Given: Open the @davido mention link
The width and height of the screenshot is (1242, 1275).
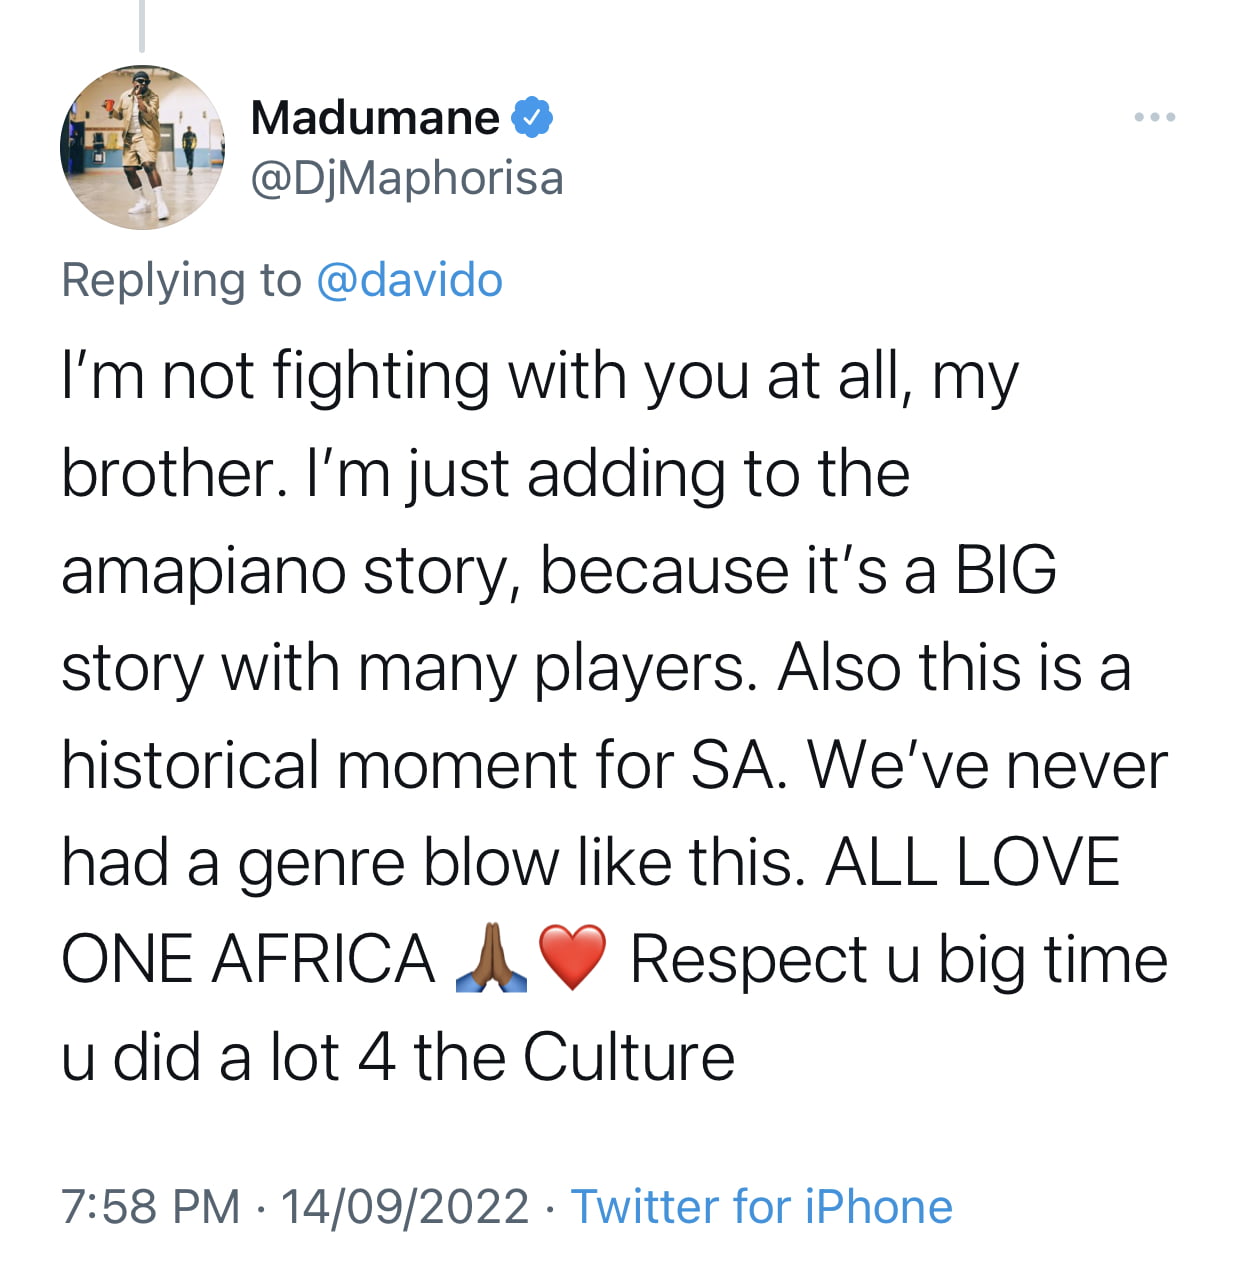Looking at the screenshot, I should pos(409,280).
